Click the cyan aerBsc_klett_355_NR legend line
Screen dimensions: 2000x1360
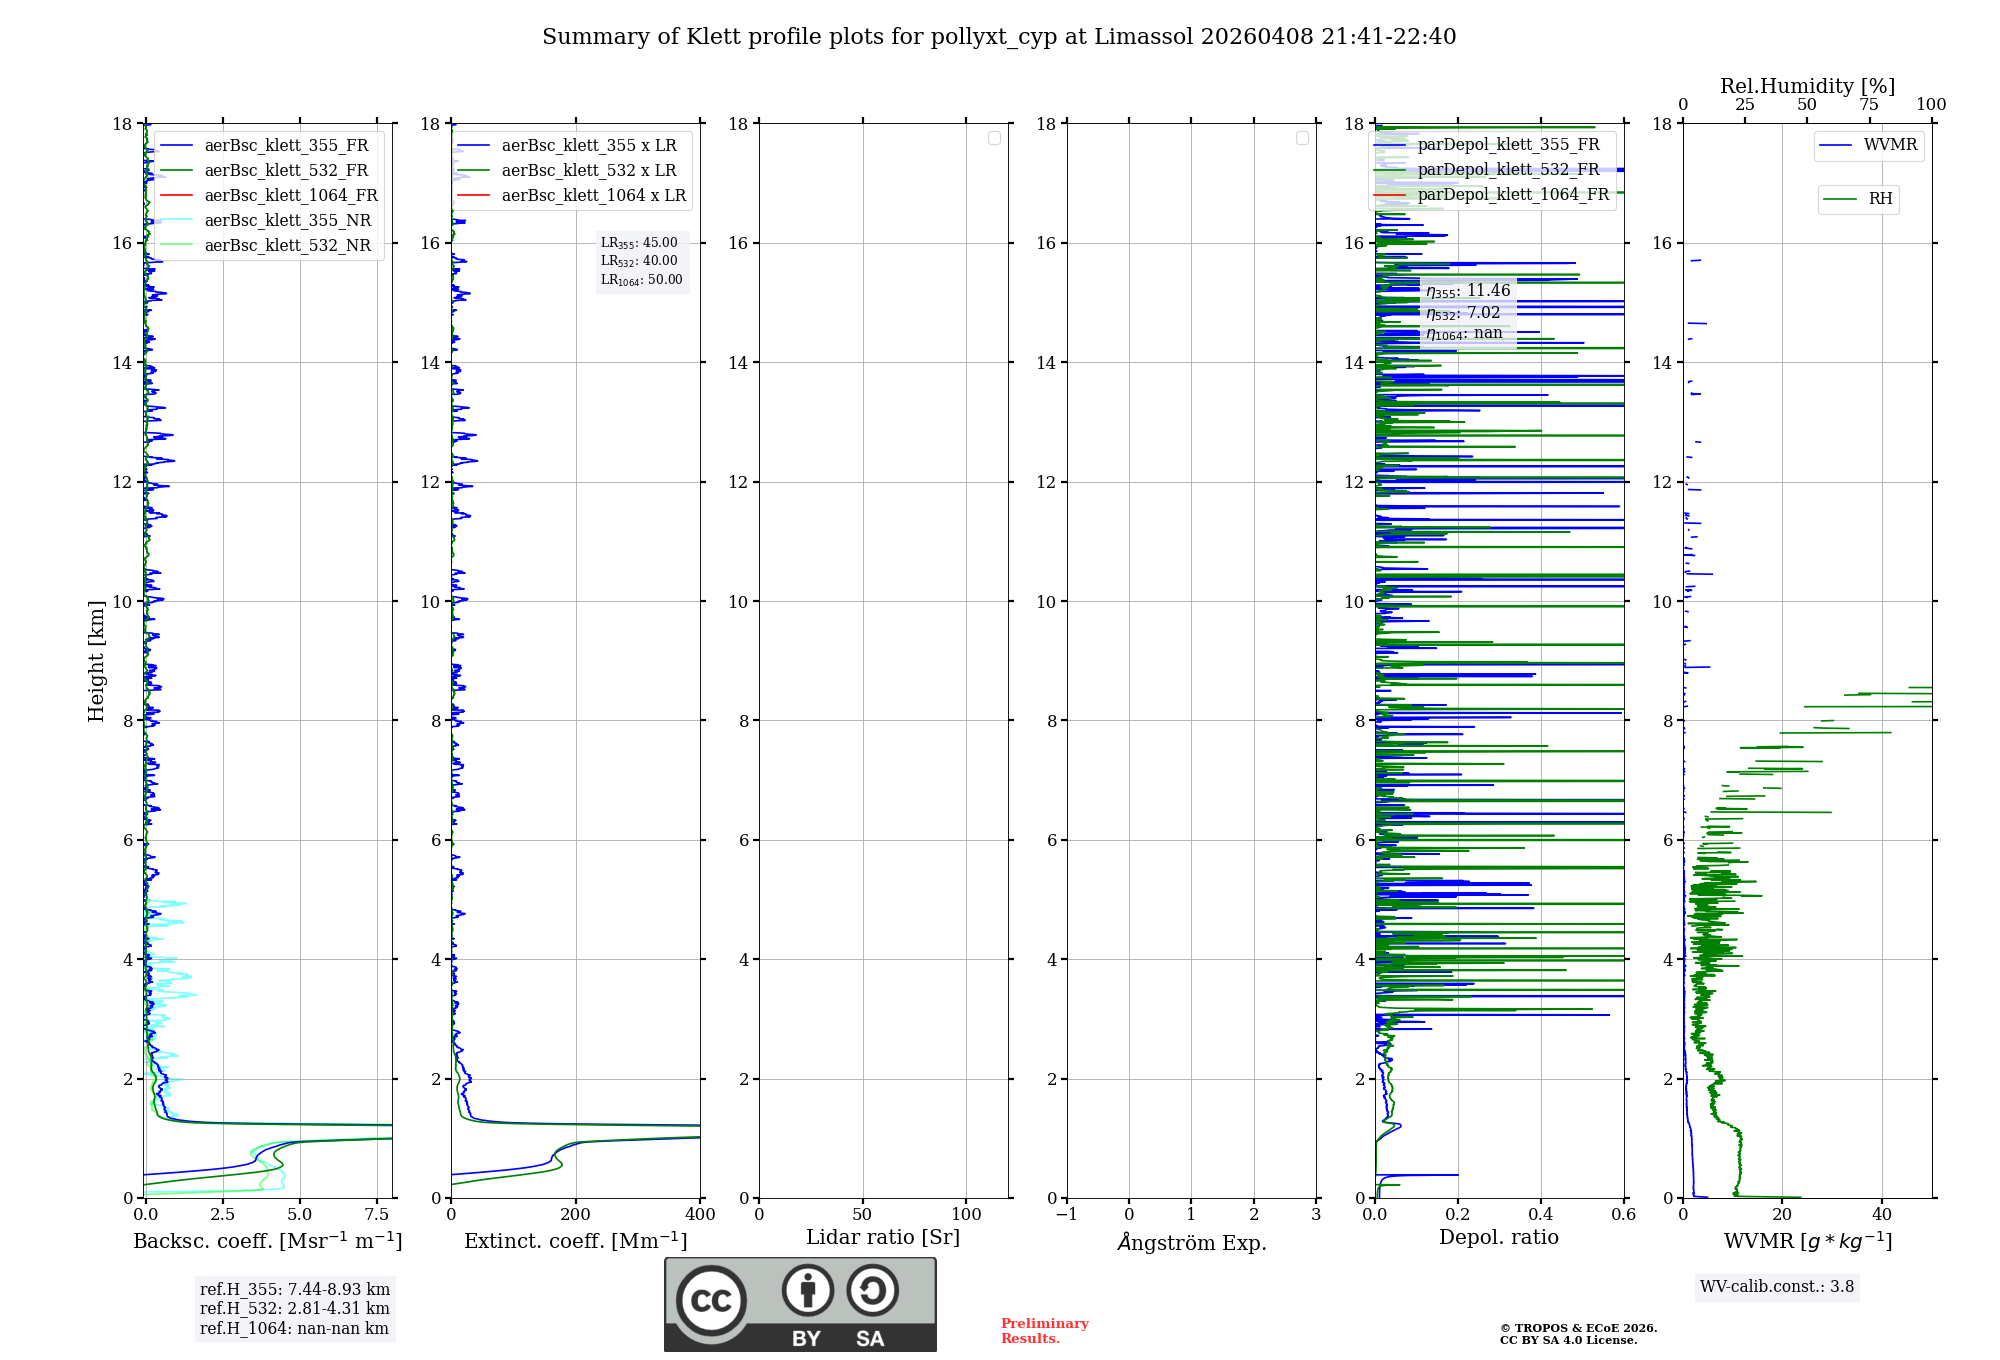coord(176,220)
